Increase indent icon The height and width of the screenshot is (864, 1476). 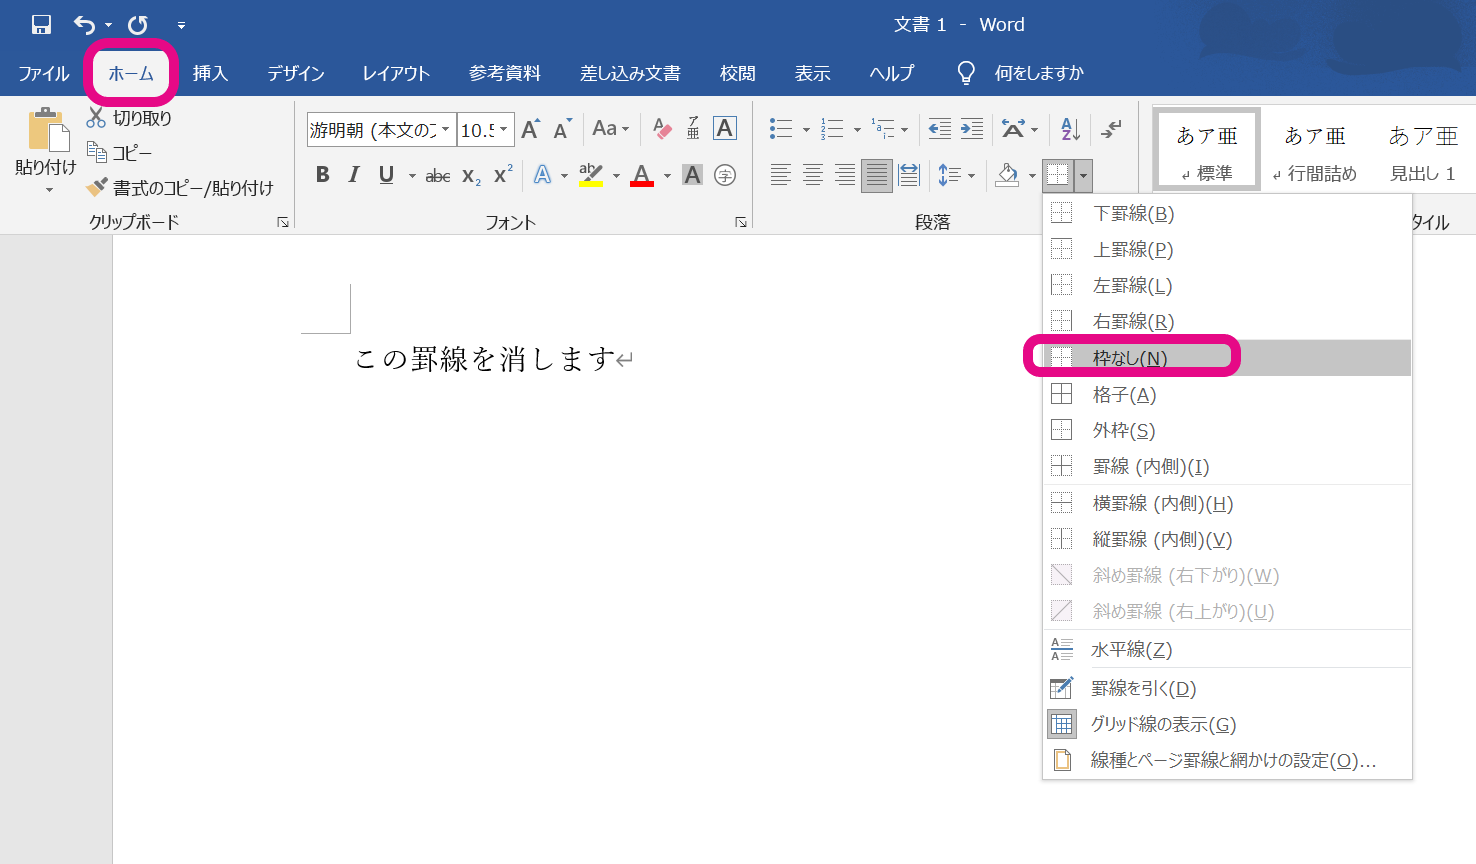[972, 129]
